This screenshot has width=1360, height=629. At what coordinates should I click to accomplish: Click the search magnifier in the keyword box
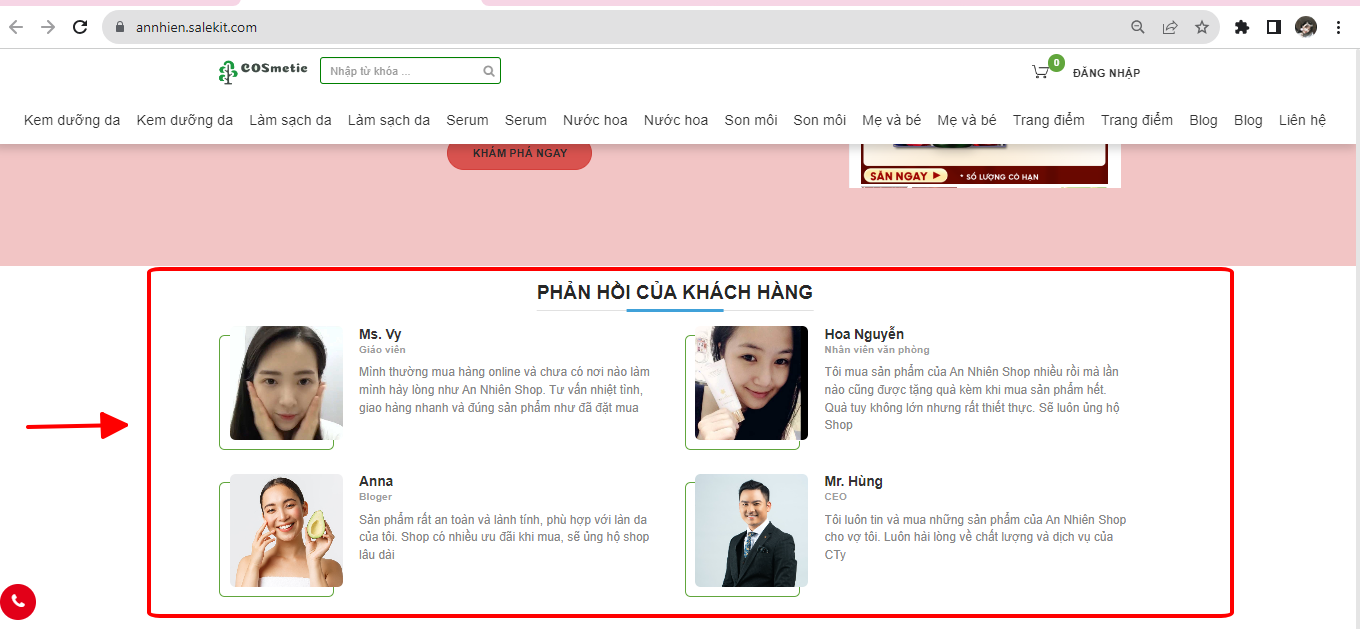click(x=489, y=71)
